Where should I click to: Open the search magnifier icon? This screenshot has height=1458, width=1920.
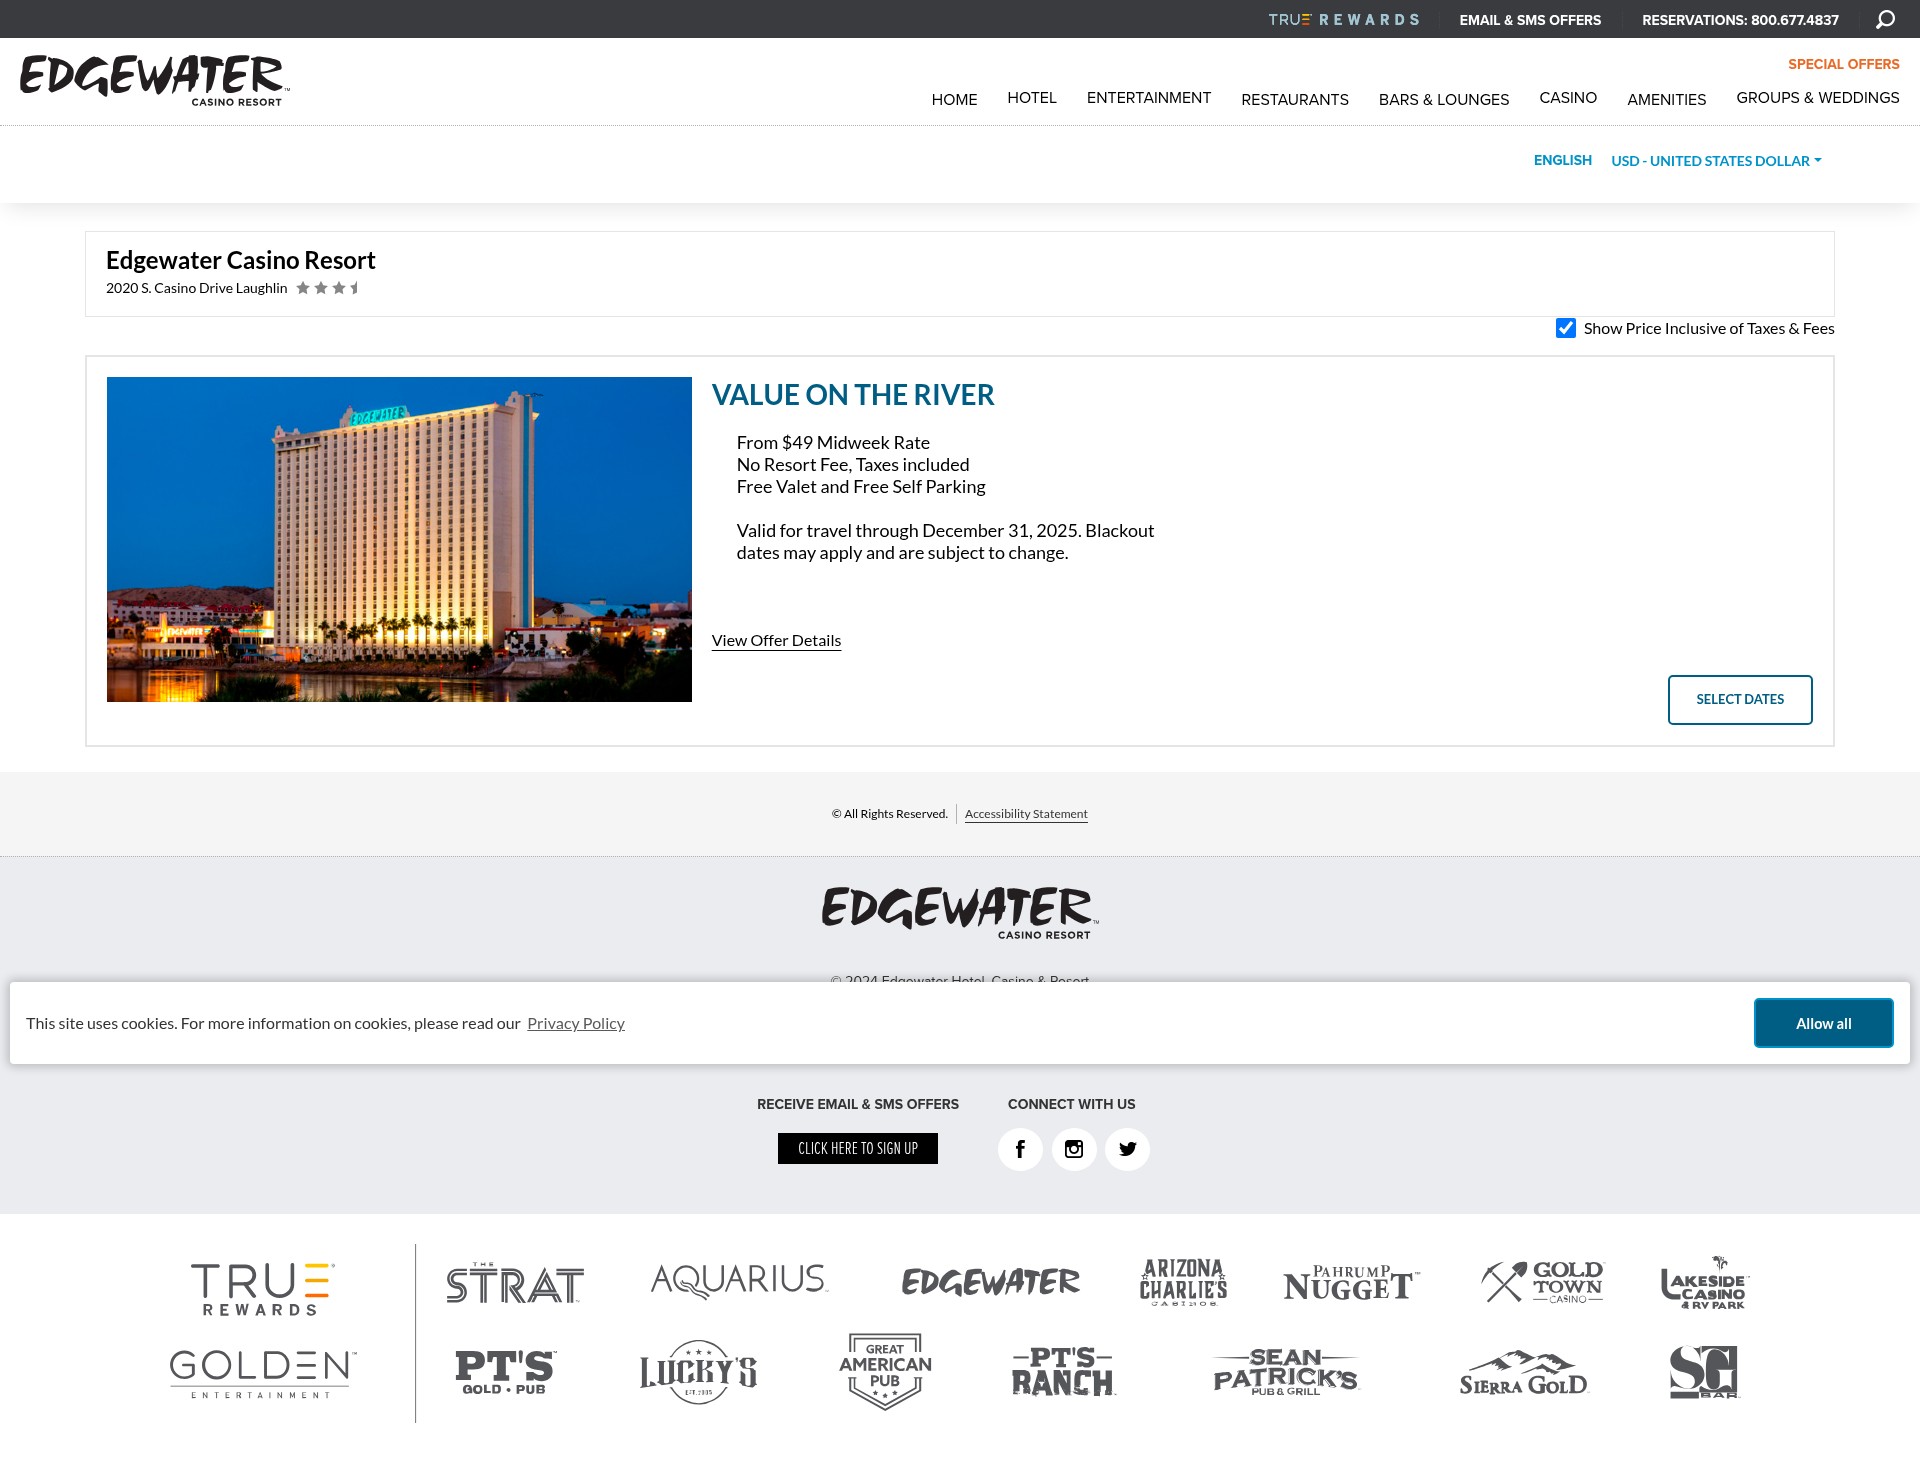coord(1885,20)
